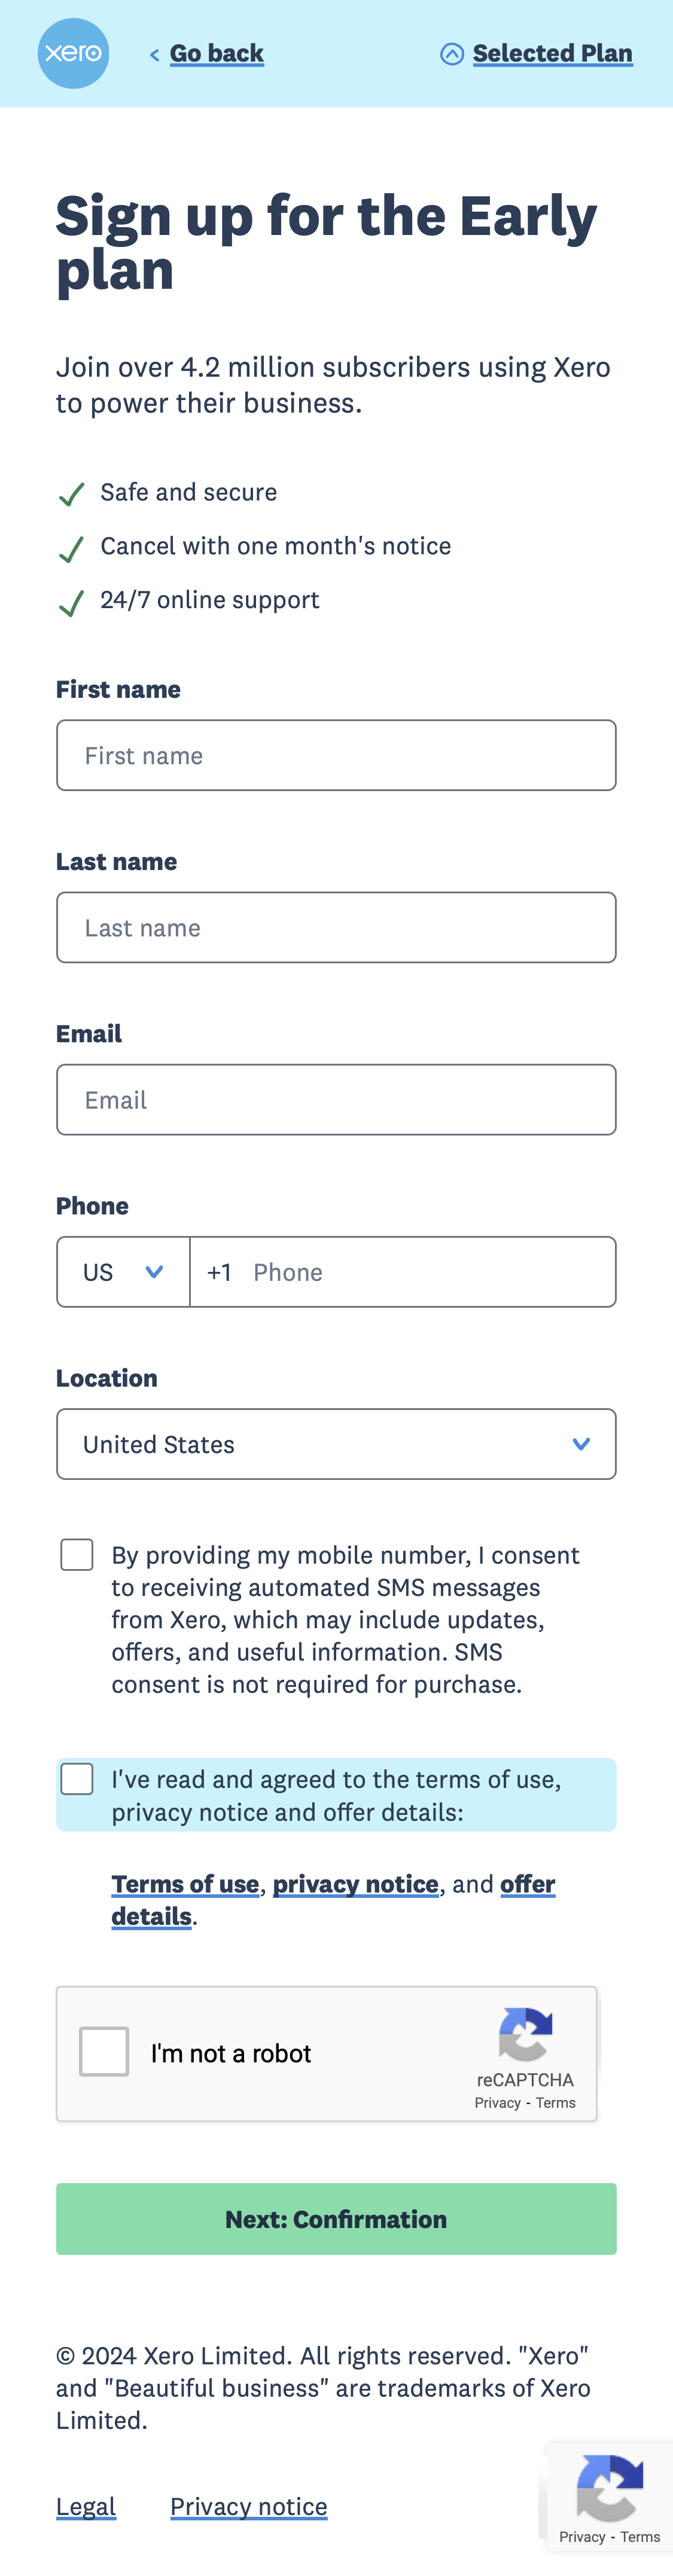Enable the SMS consent checkbox

77,1554
